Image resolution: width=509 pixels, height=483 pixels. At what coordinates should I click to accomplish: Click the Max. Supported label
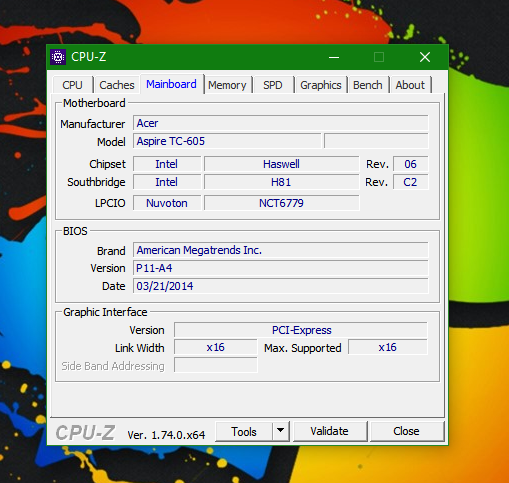pyautogui.click(x=303, y=348)
